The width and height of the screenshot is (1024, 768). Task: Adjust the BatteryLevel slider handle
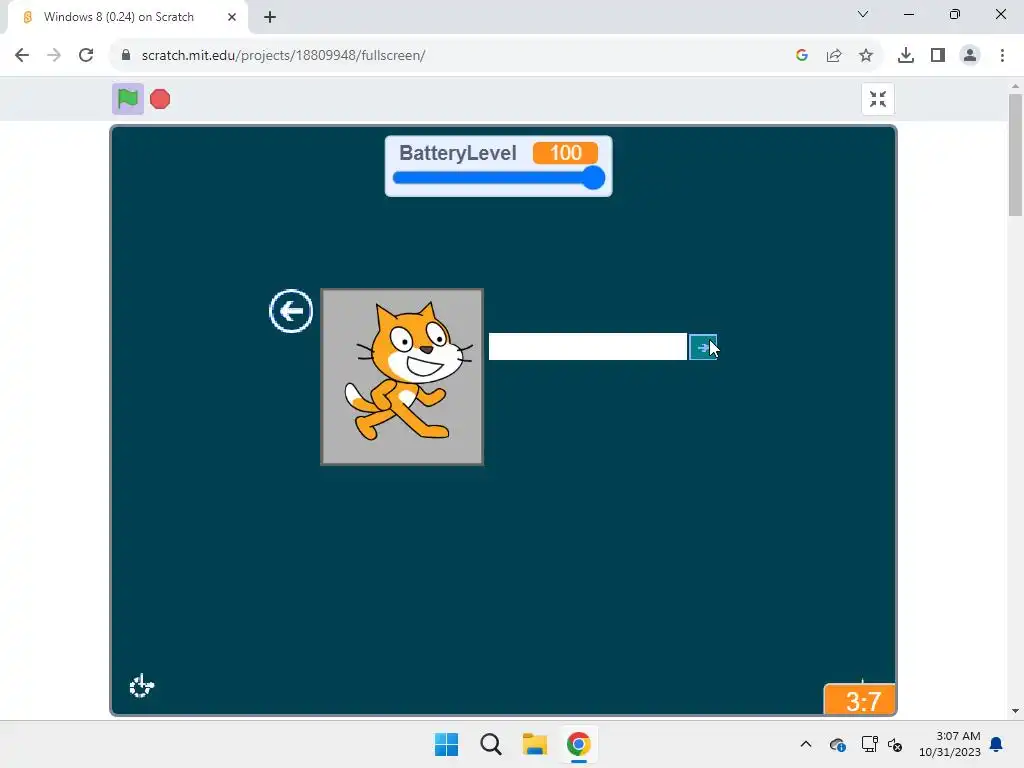(593, 178)
